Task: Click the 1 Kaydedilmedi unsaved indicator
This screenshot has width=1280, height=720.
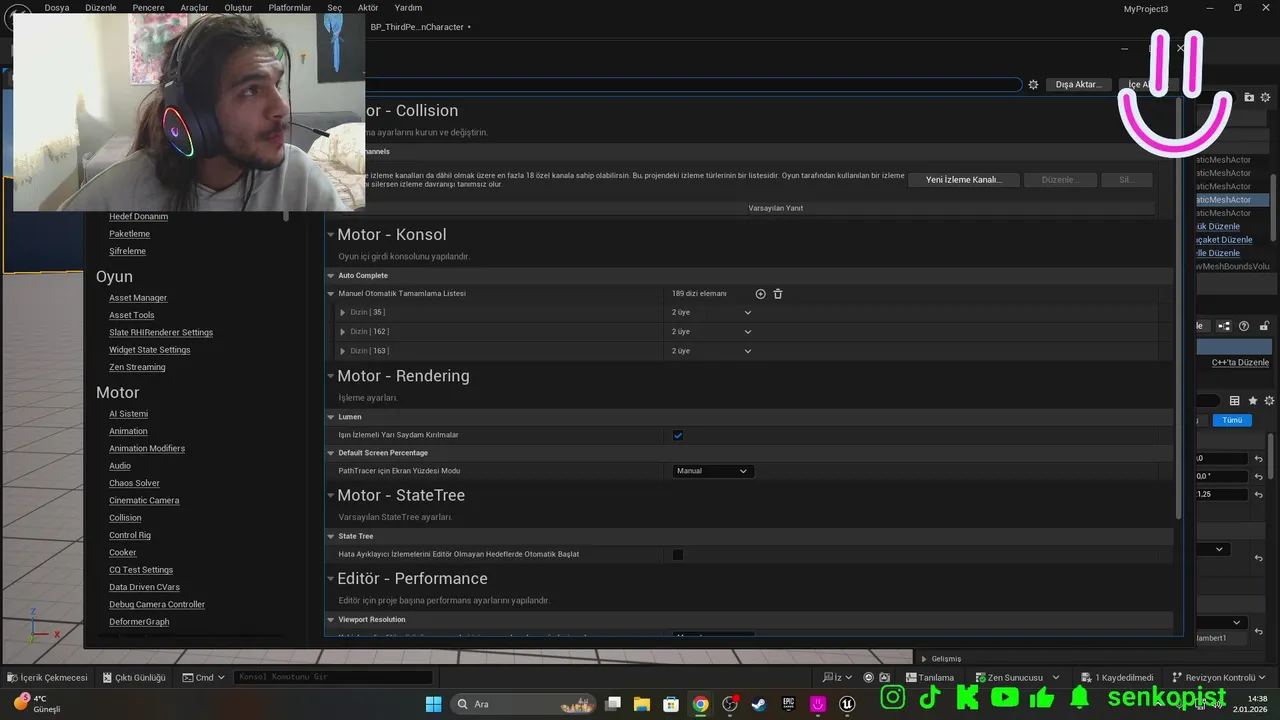Action: pos(1117,677)
